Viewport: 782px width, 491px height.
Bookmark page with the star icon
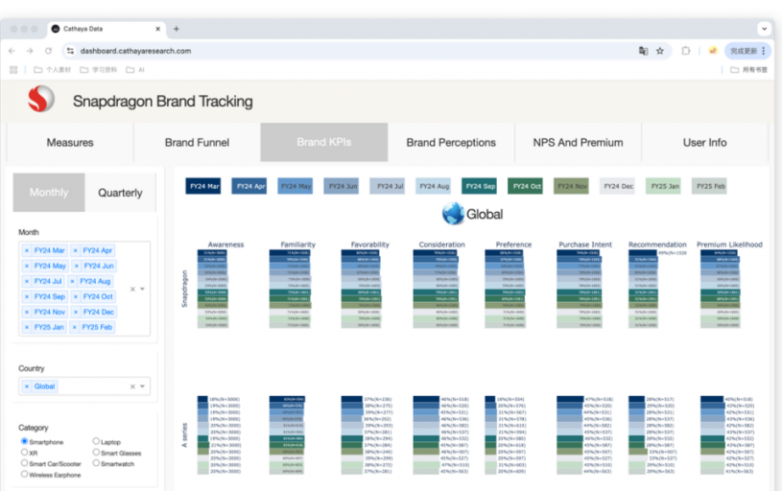pos(660,50)
